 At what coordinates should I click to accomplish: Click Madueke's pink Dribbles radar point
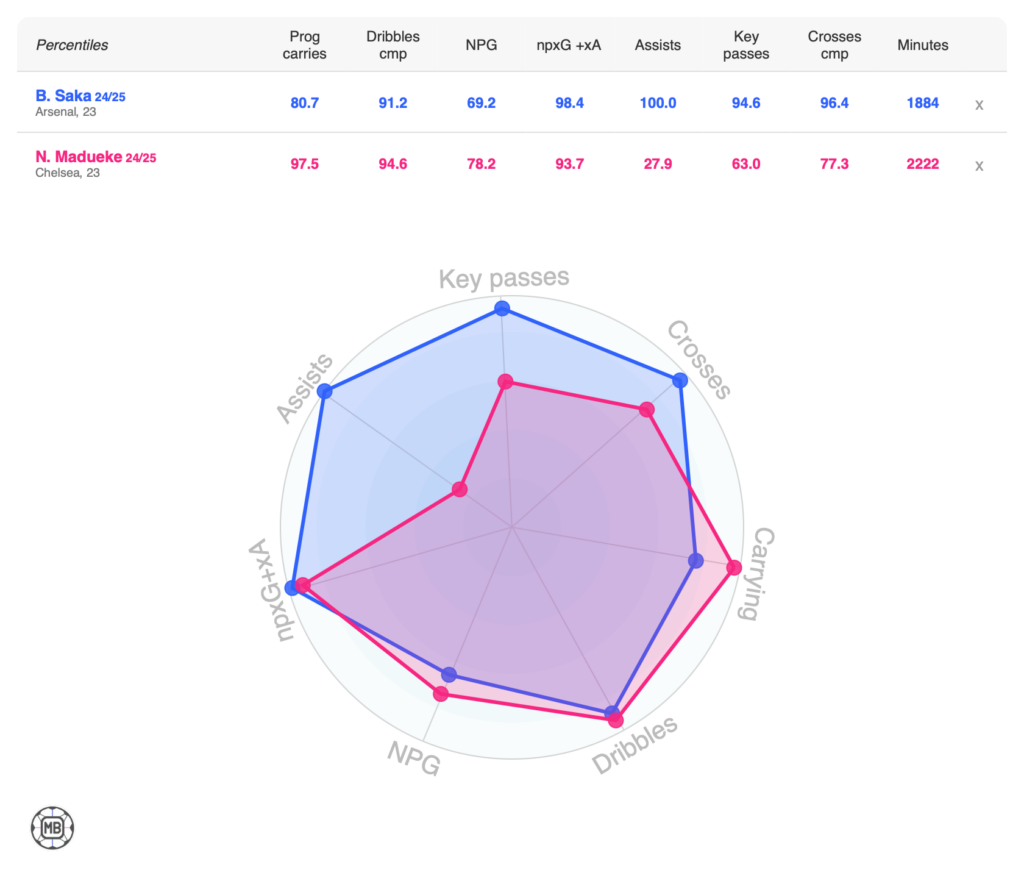pos(616,720)
